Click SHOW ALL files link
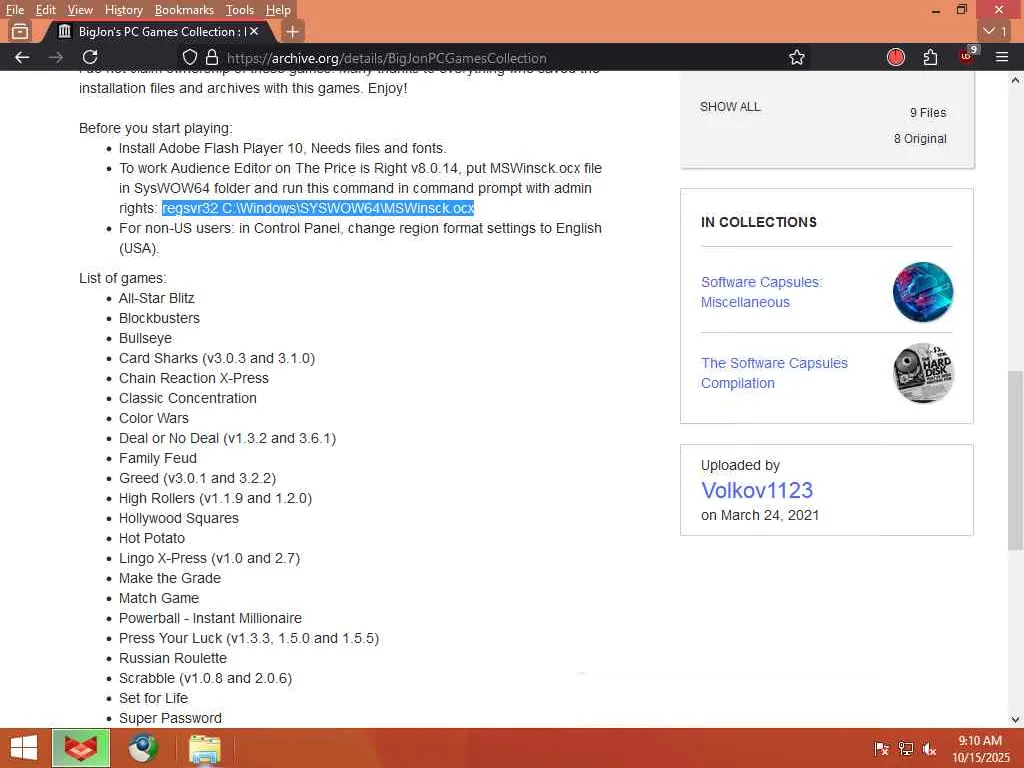 pos(729,106)
